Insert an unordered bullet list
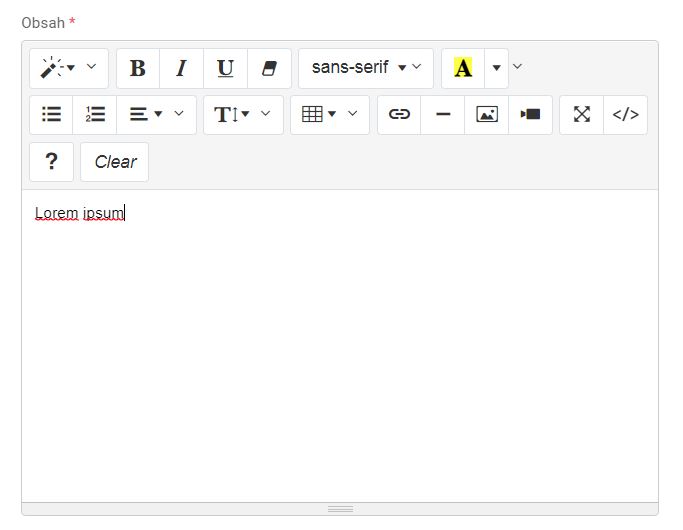 pos(51,115)
